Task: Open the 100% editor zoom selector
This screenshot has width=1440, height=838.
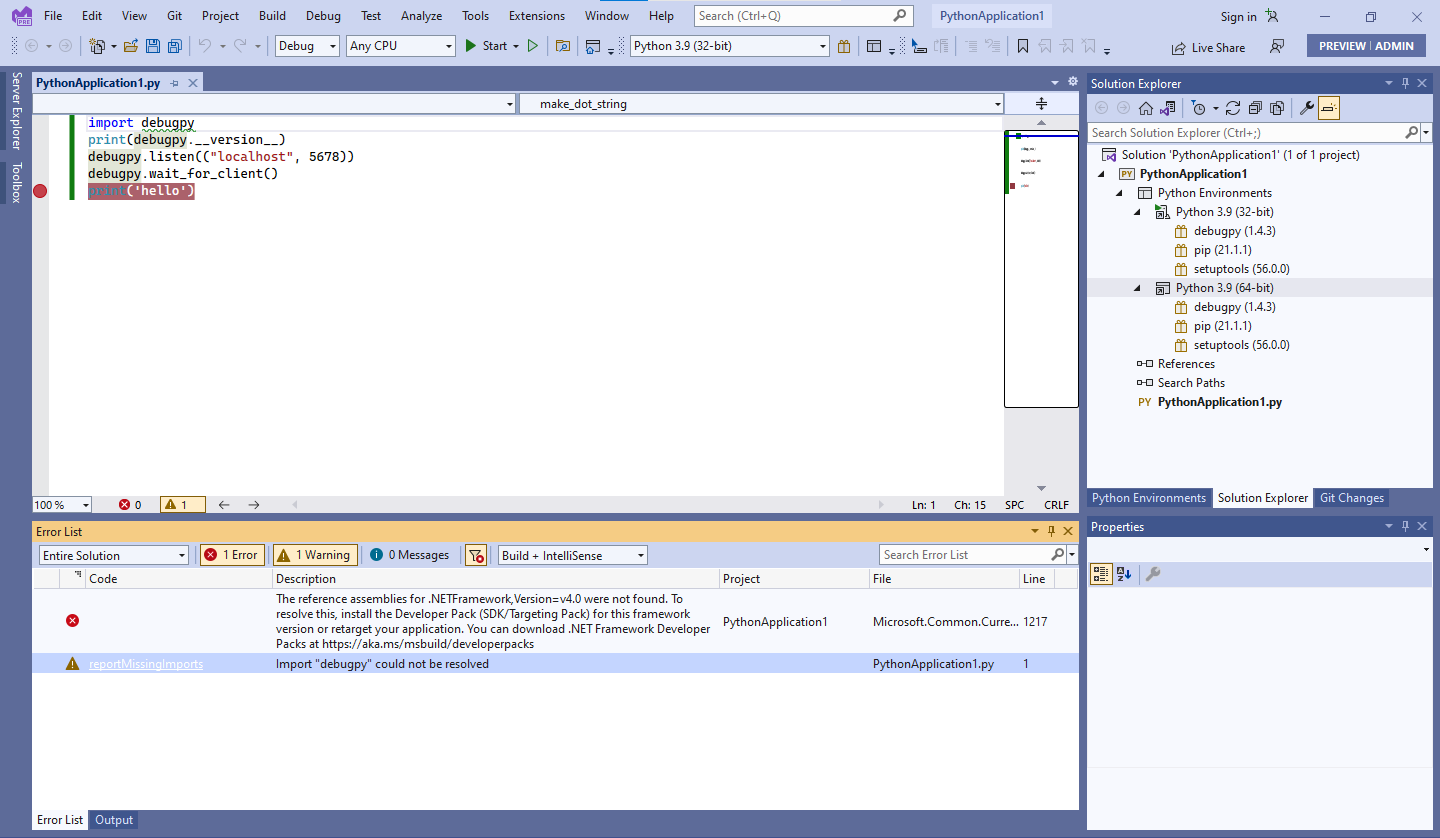Action: coord(61,504)
